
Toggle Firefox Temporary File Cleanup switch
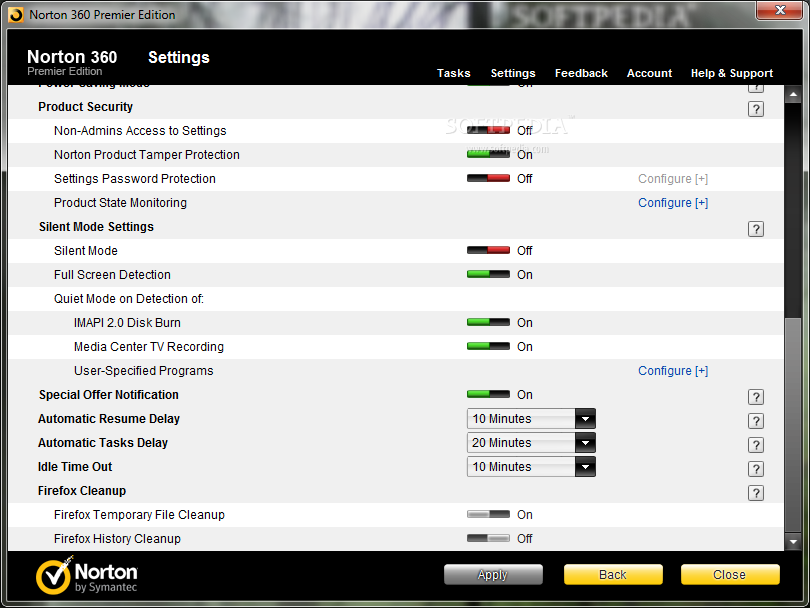tap(488, 515)
